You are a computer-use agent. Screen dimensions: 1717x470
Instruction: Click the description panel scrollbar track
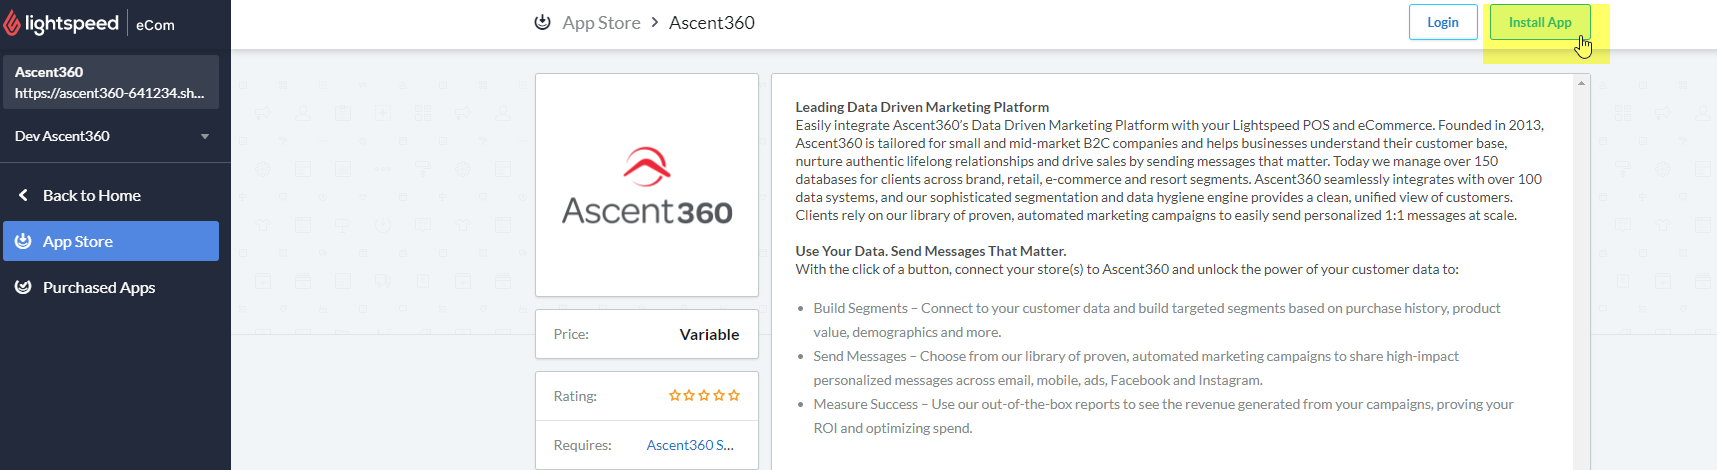coord(1581,280)
